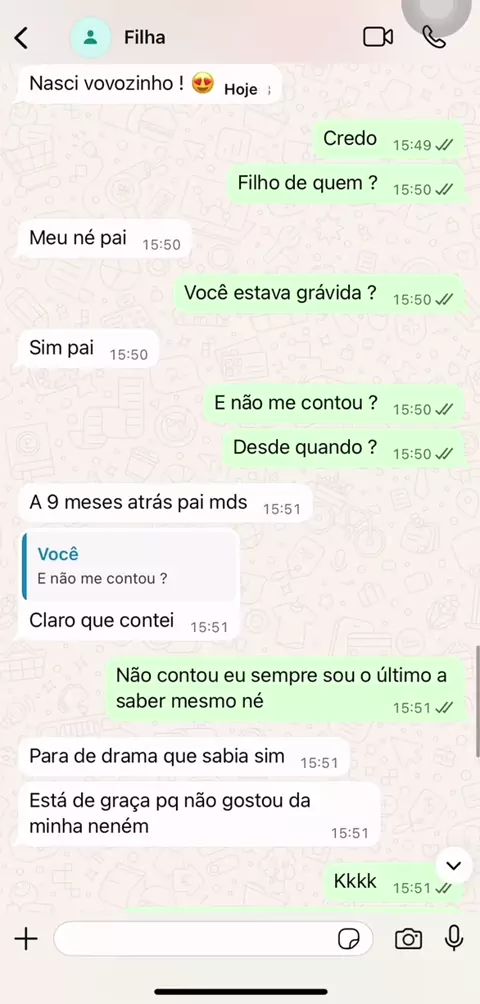Select the 'Filho de quem ?' message

(x=346, y=186)
